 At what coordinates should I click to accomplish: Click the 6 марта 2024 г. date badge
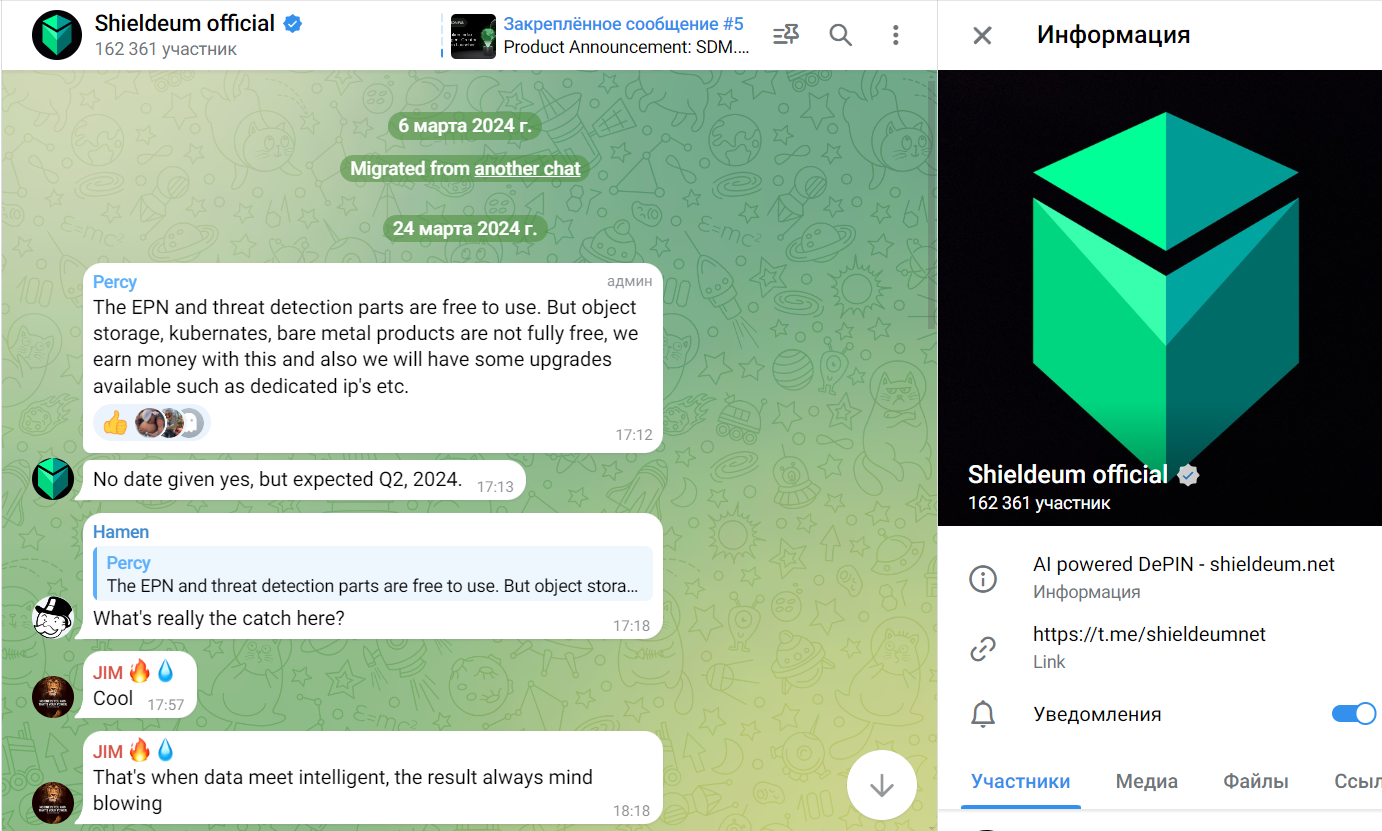tap(465, 126)
